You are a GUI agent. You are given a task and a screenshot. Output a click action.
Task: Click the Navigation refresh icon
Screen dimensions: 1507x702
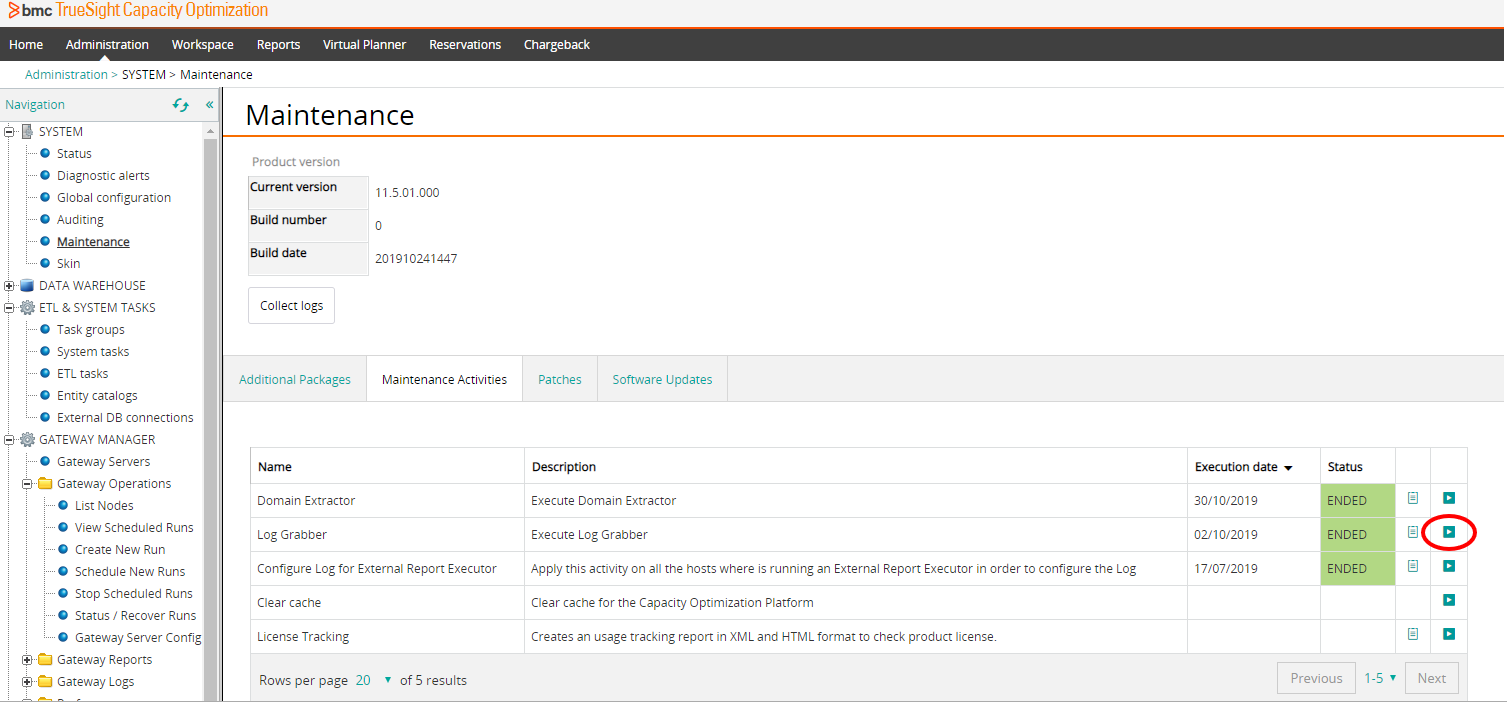[x=181, y=105]
